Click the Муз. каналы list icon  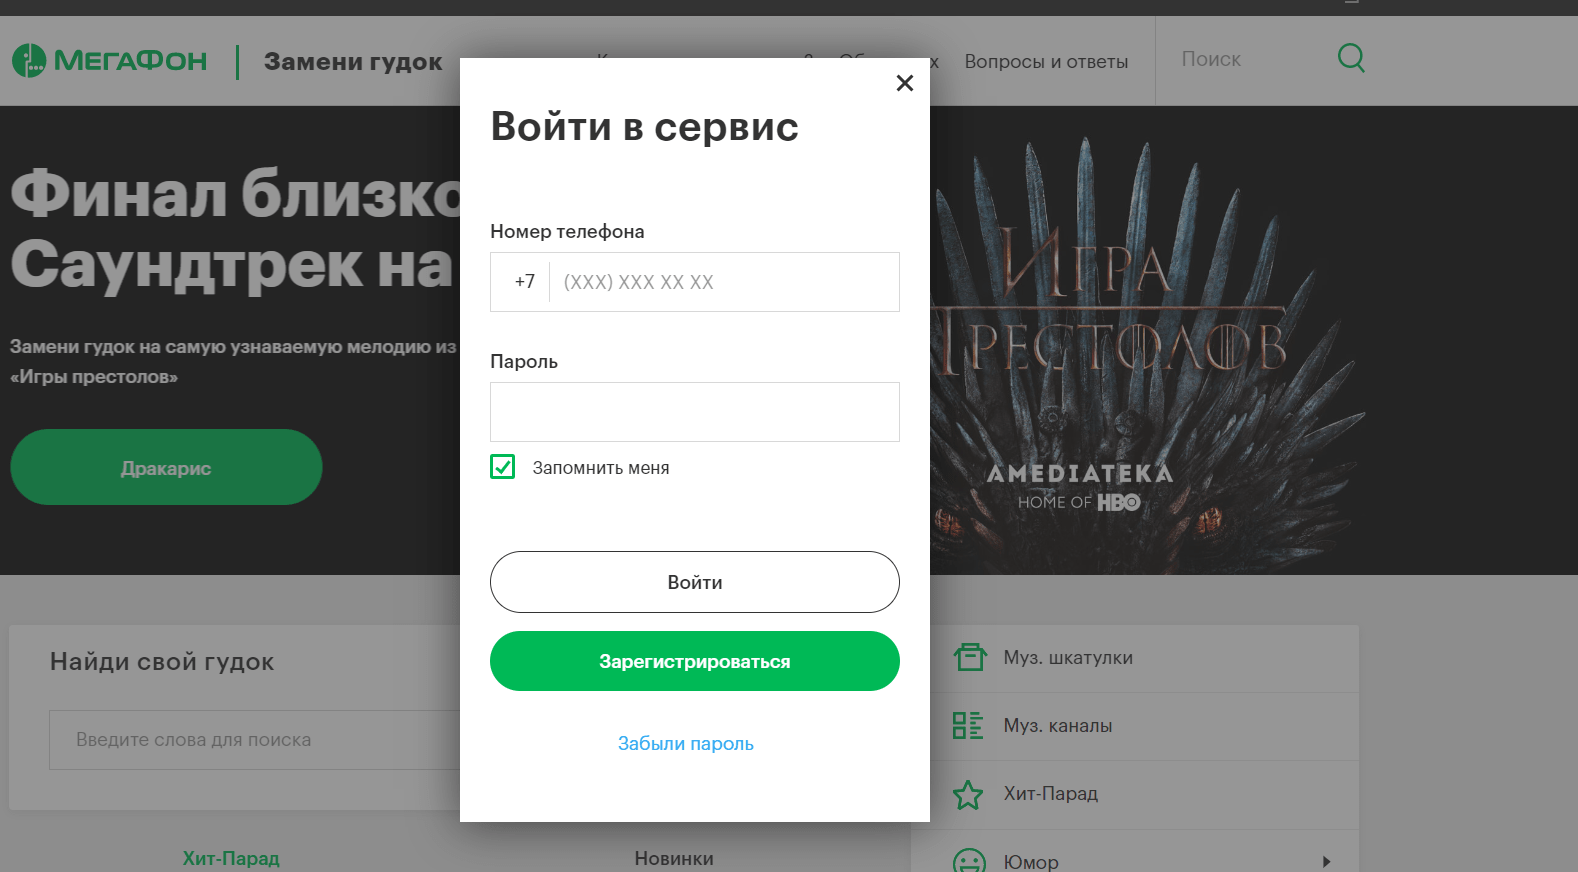click(967, 726)
